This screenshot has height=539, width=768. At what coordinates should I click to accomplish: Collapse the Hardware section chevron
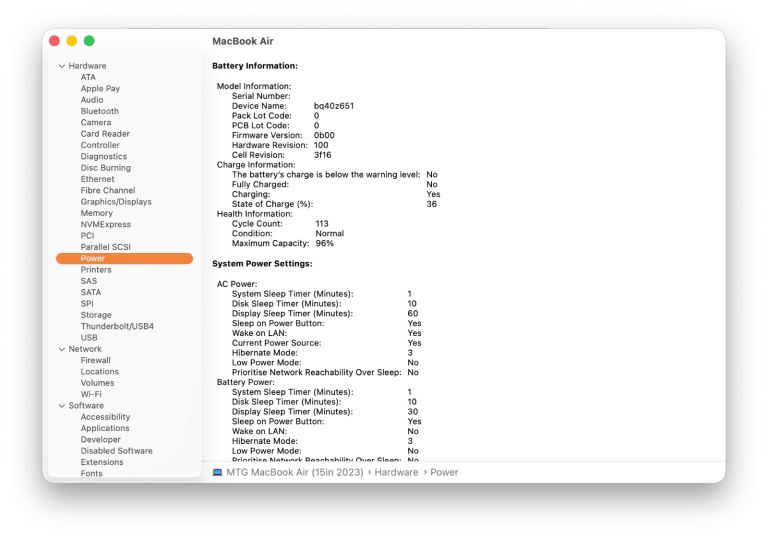tap(62, 66)
